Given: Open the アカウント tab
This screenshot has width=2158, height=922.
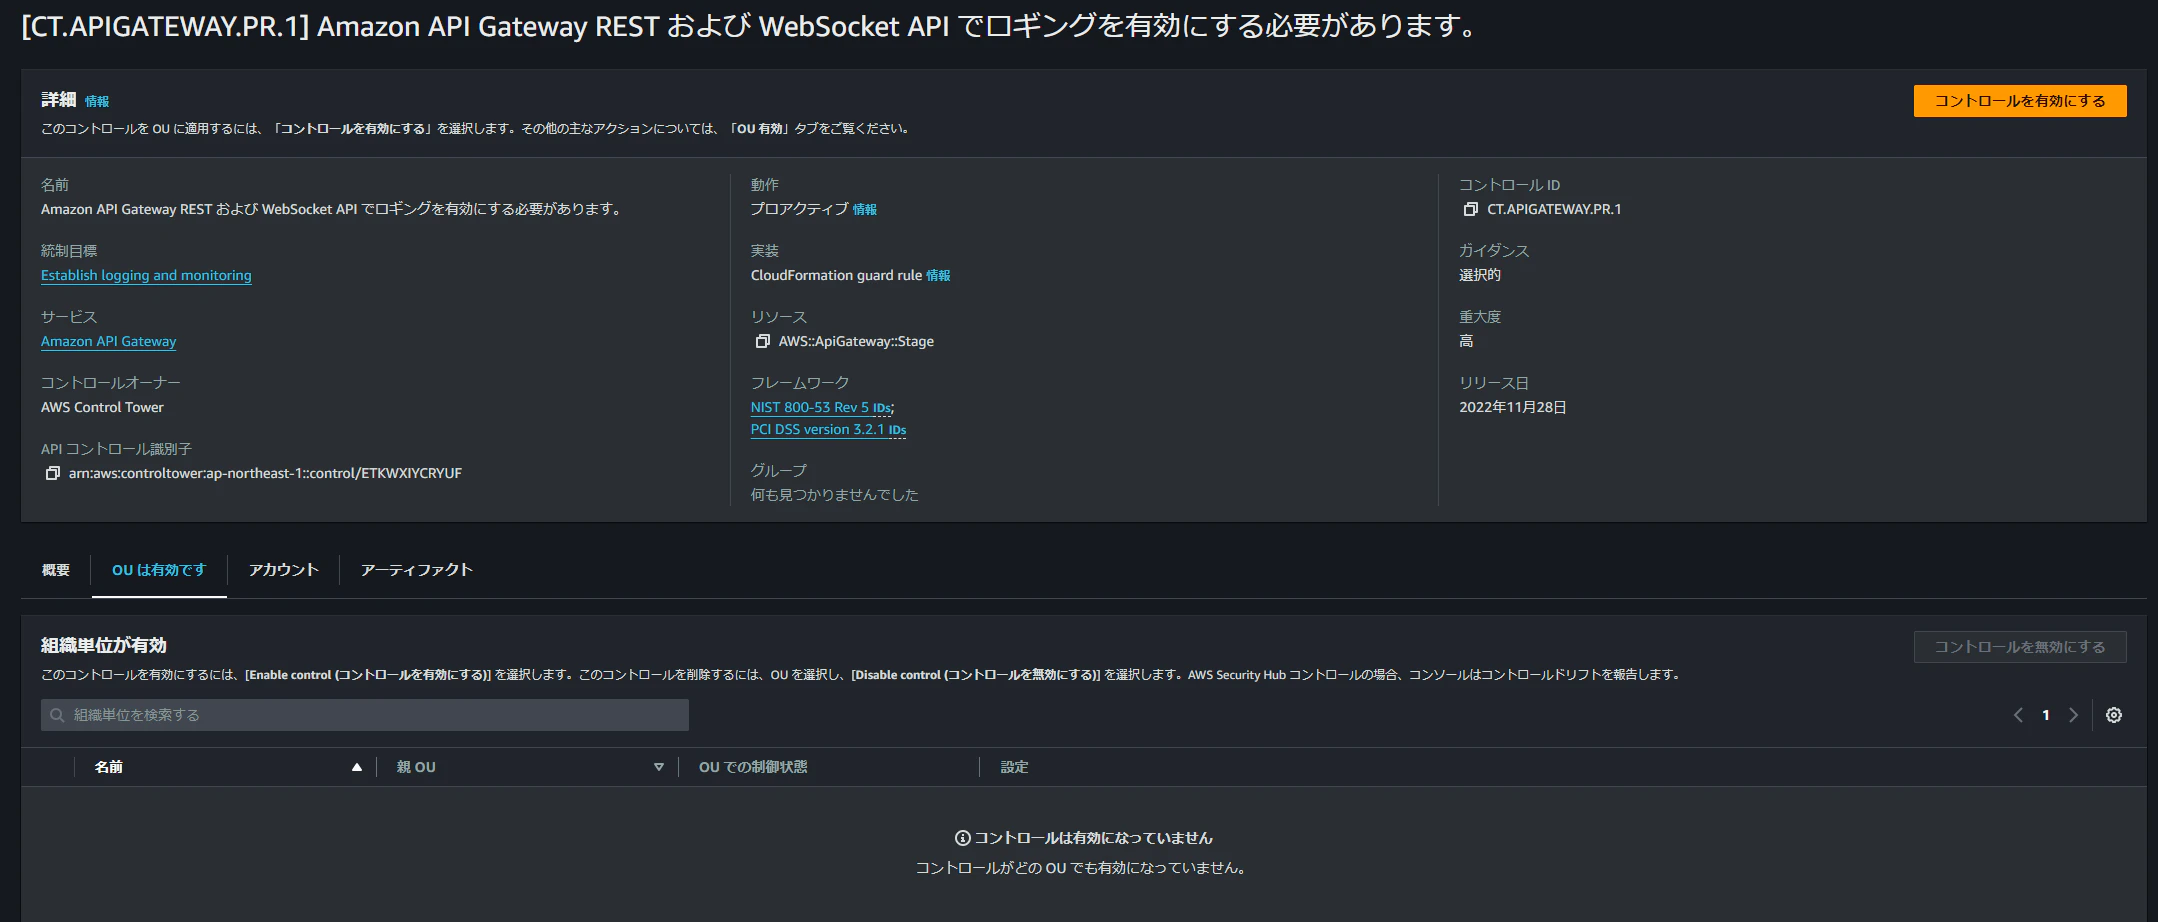Looking at the screenshot, I should pos(284,570).
